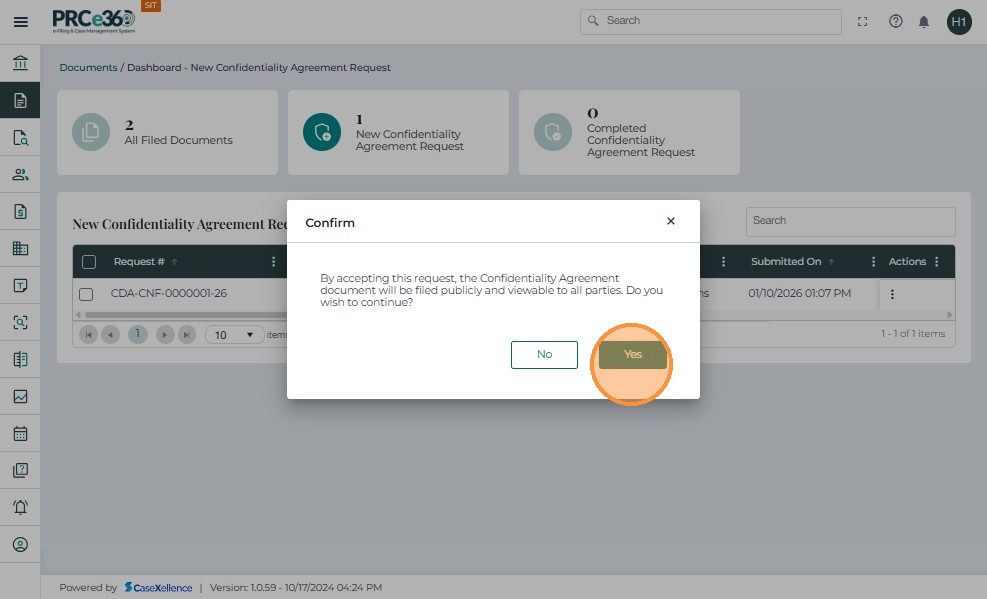Open the items per page dropdown

(234, 335)
